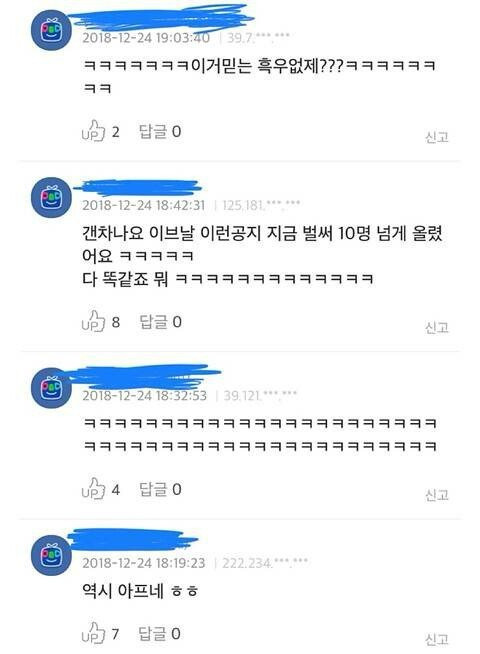Tap UP thumbs icon with 7 likes
Viewport: 480px width, 654px height.
(x=93, y=633)
